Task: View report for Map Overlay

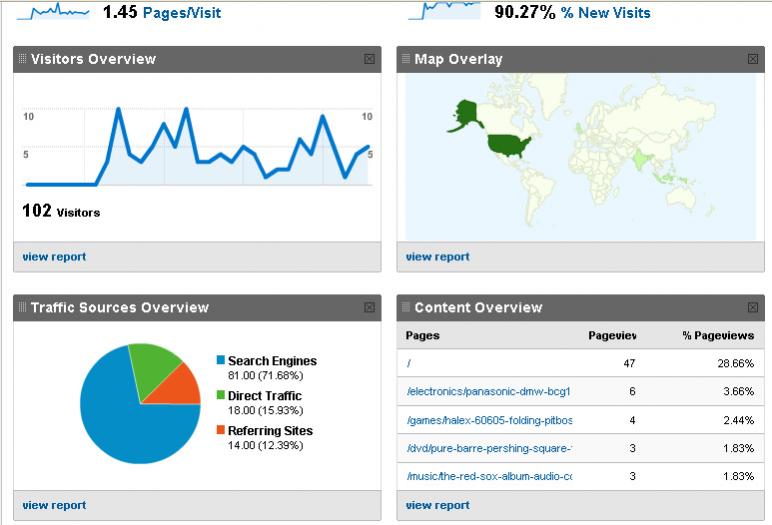Action: coord(438,257)
